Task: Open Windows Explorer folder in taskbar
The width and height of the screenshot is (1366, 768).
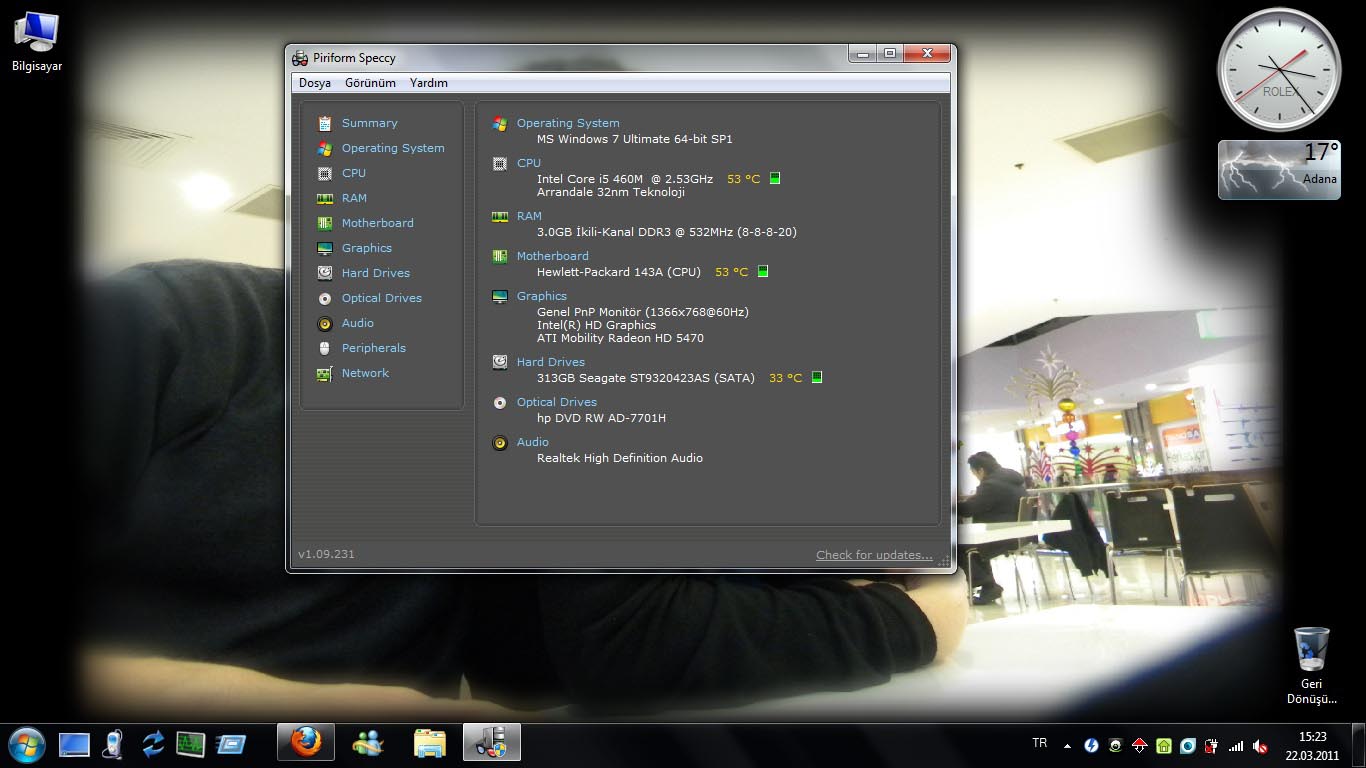Action: pos(430,743)
